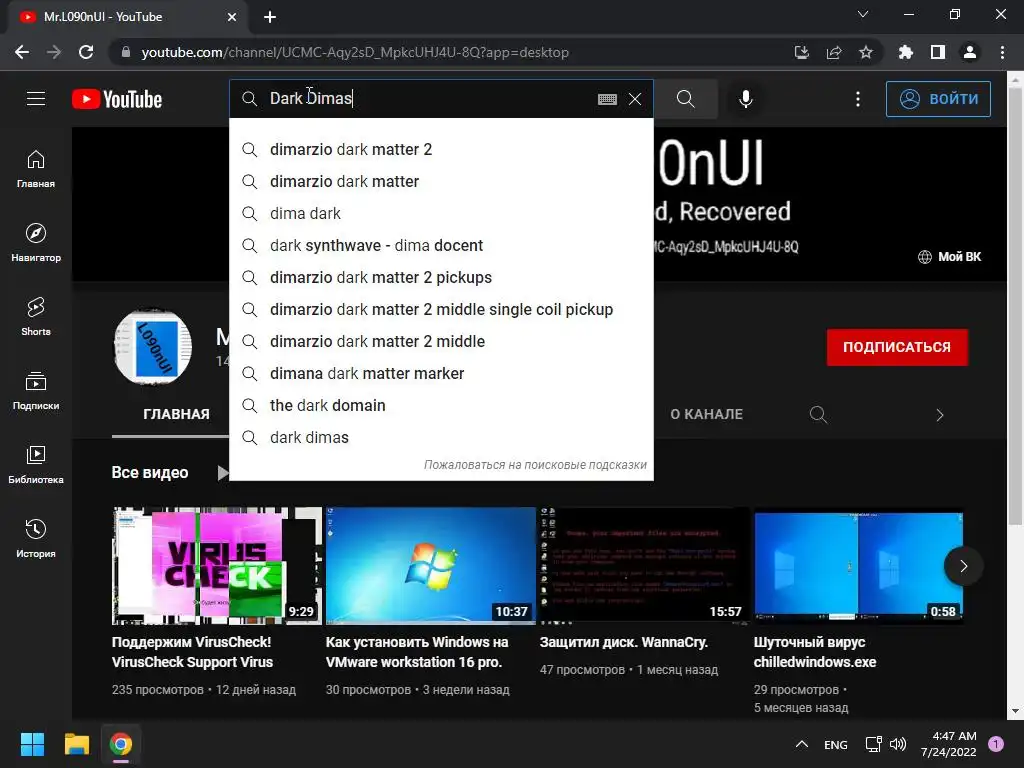Clear the search text with the X icon
Viewport: 1024px width, 768px height.
(635, 99)
